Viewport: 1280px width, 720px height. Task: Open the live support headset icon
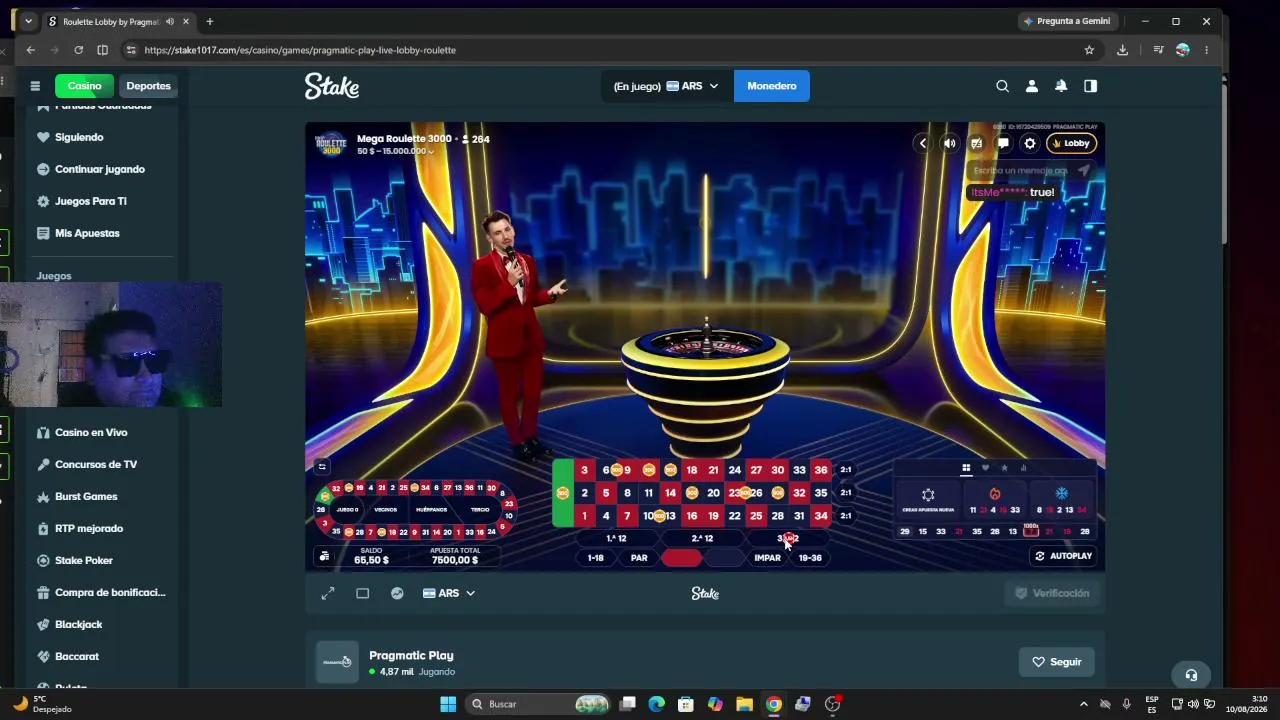tap(1191, 675)
